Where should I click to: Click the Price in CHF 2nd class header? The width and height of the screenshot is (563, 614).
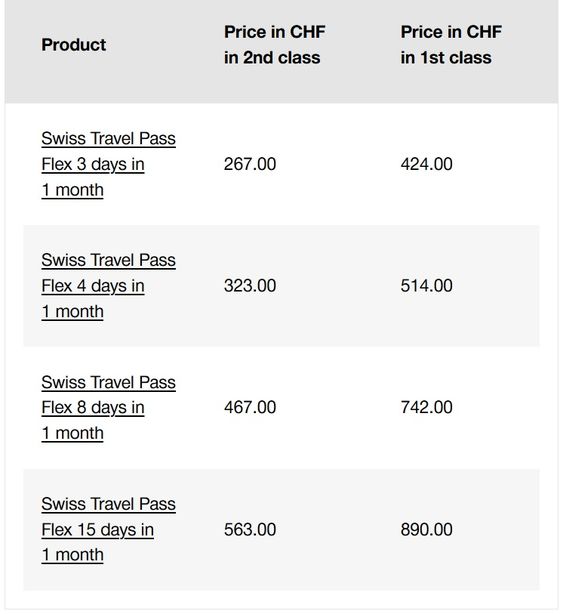[274, 45]
